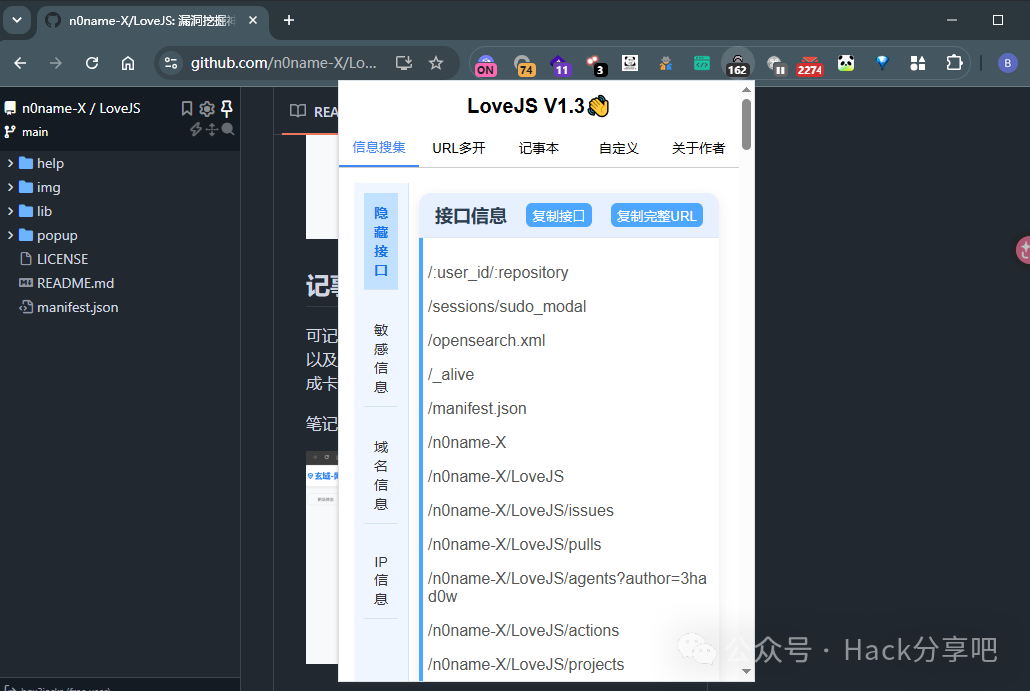Image resolution: width=1030 pixels, height=691 pixels.
Task: Click the 复制接口 button
Action: (558, 215)
